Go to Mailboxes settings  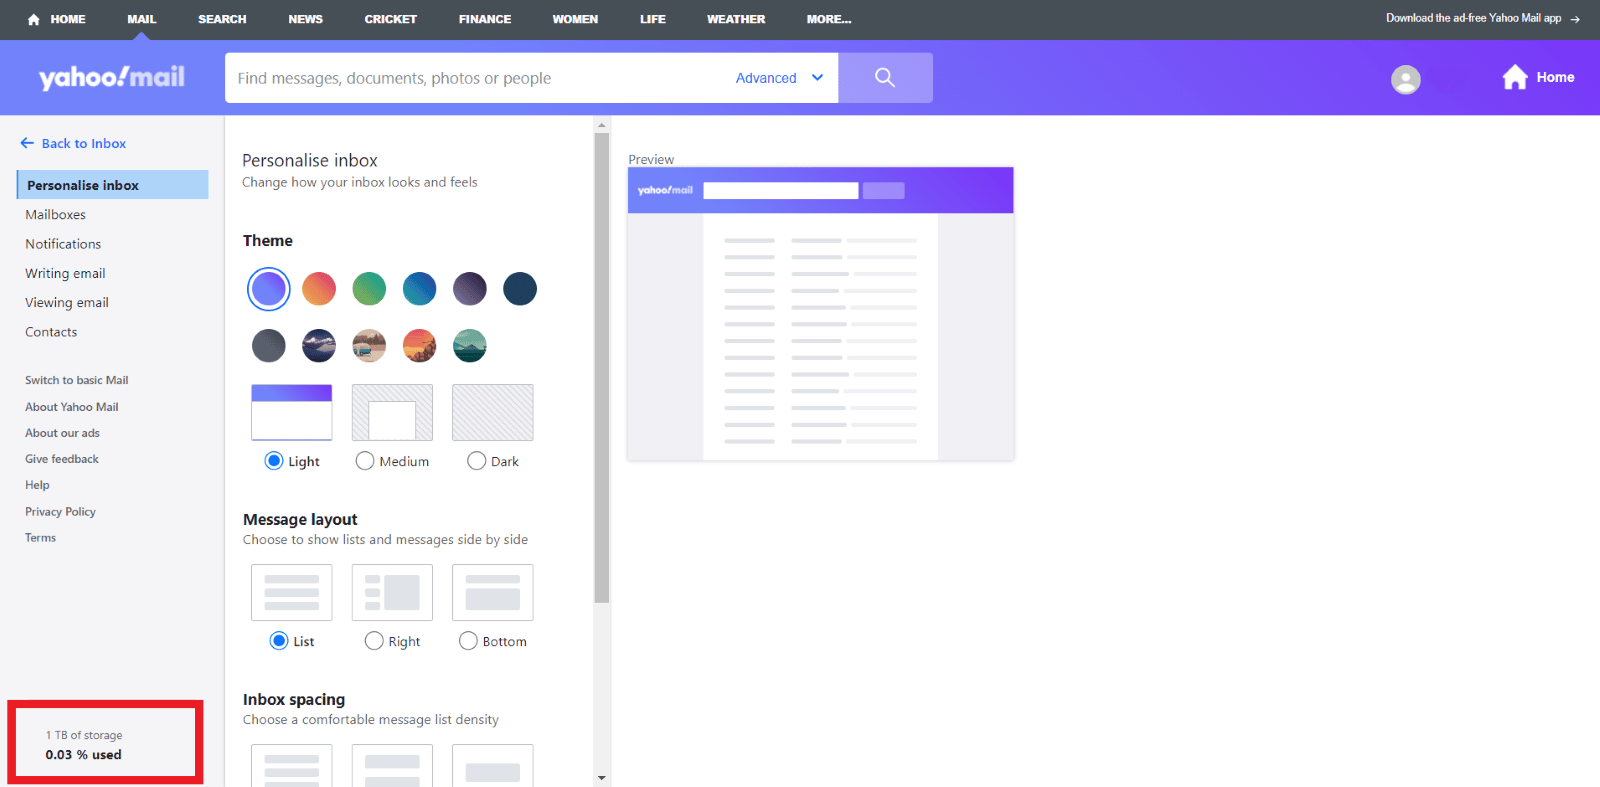click(x=56, y=214)
